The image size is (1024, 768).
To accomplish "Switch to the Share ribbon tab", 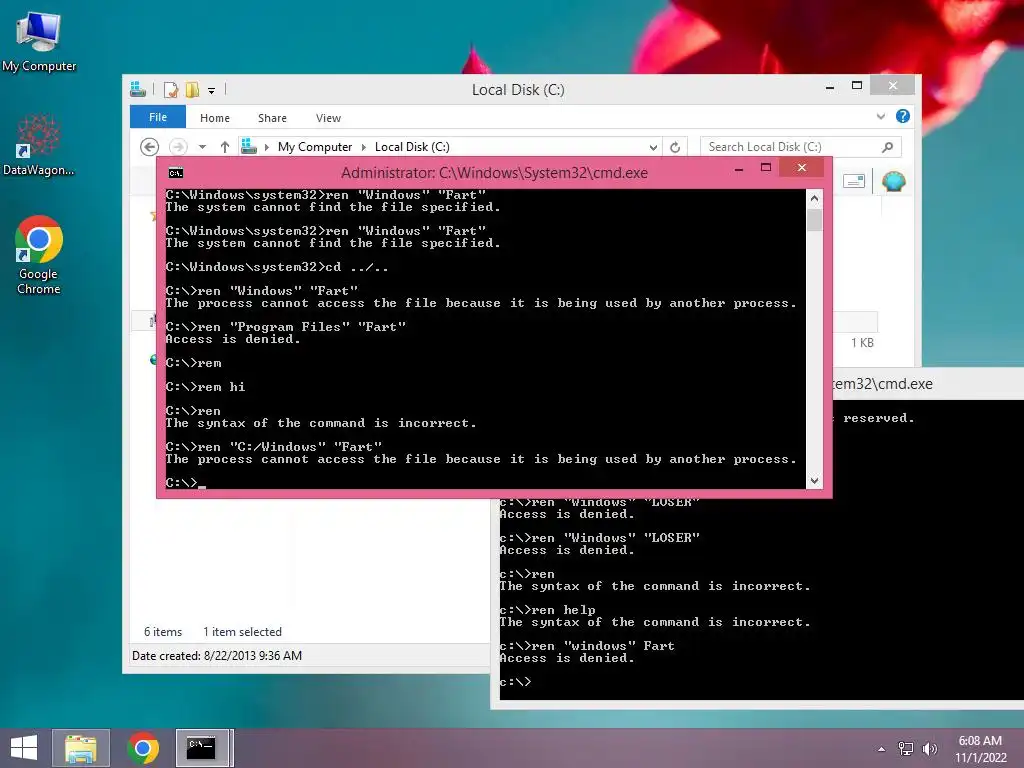I will coord(272,118).
